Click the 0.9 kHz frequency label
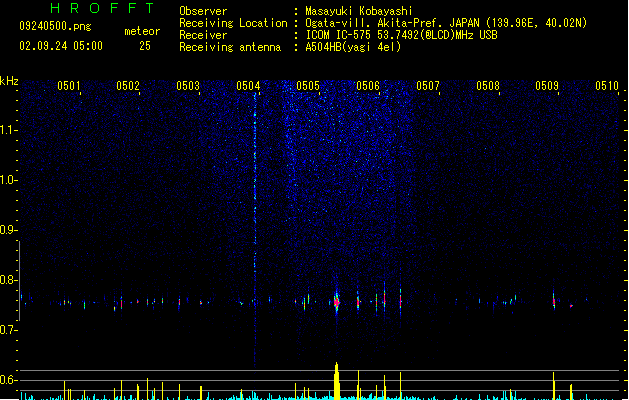The image size is (629, 400). (8, 230)
